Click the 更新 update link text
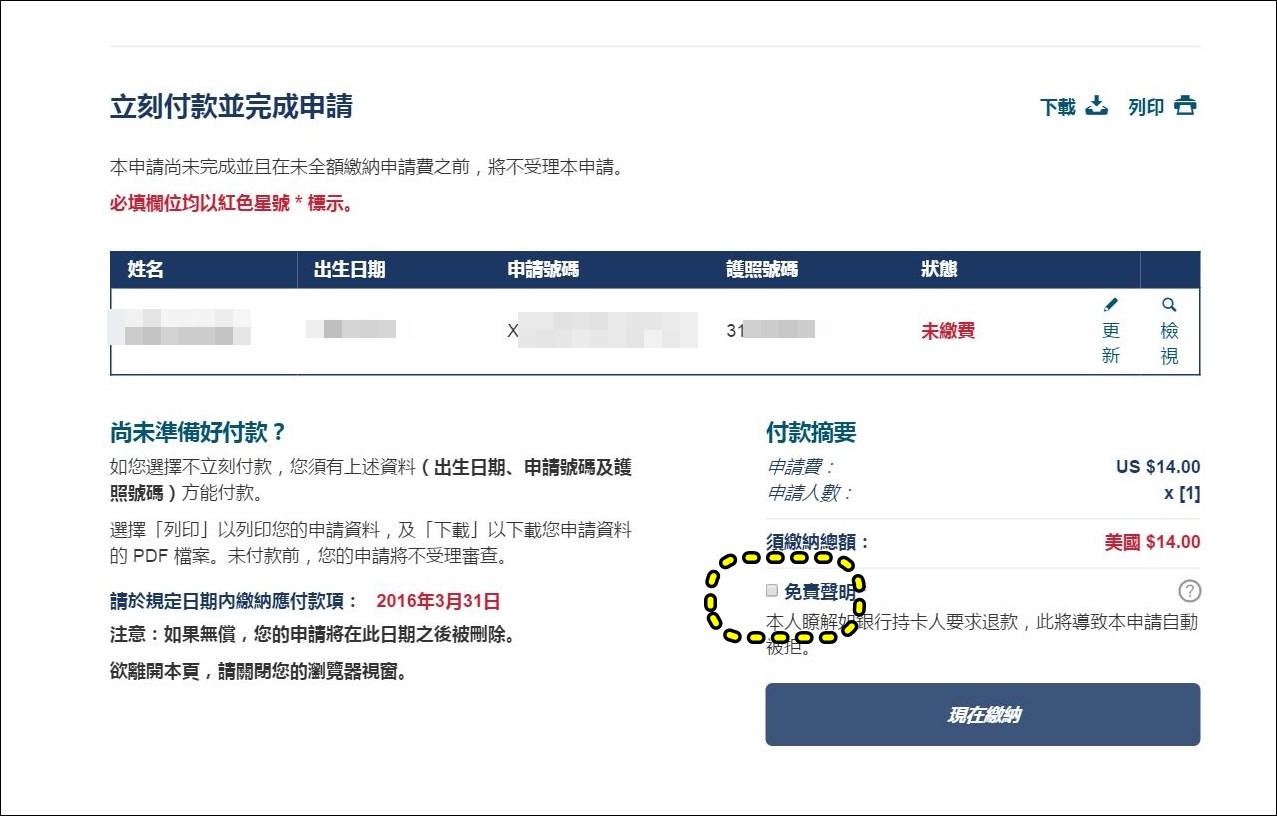Viewport: 1277px width, 816px height. [x=1111, y=343]
